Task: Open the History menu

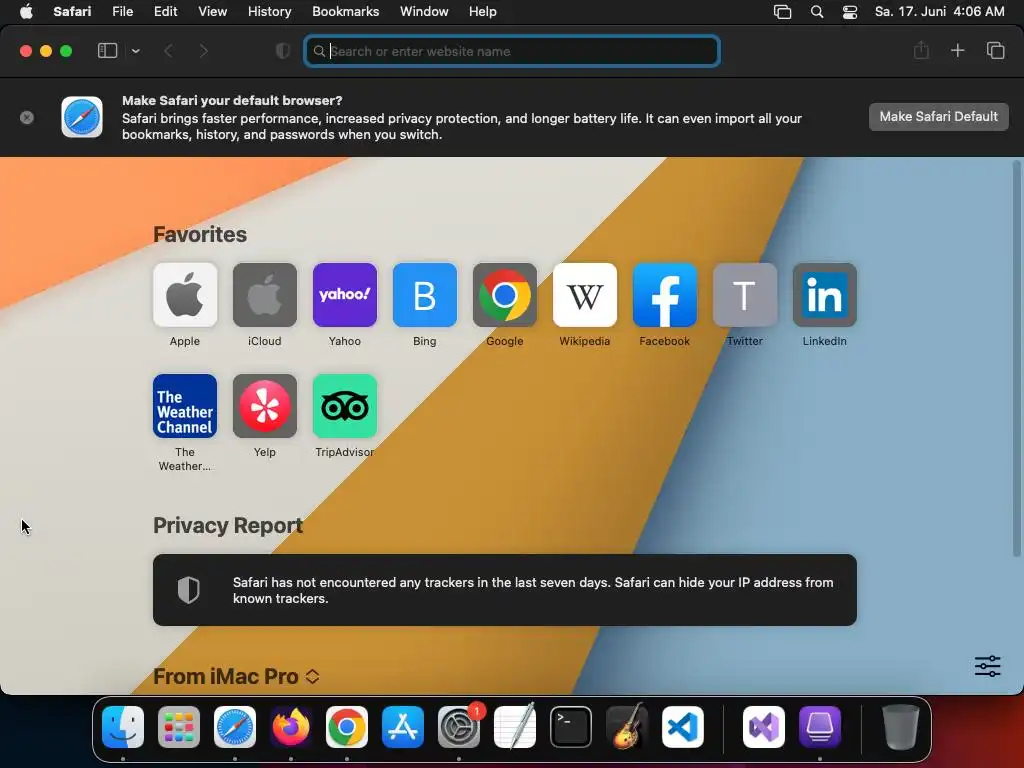Action: tap(269, 12)
